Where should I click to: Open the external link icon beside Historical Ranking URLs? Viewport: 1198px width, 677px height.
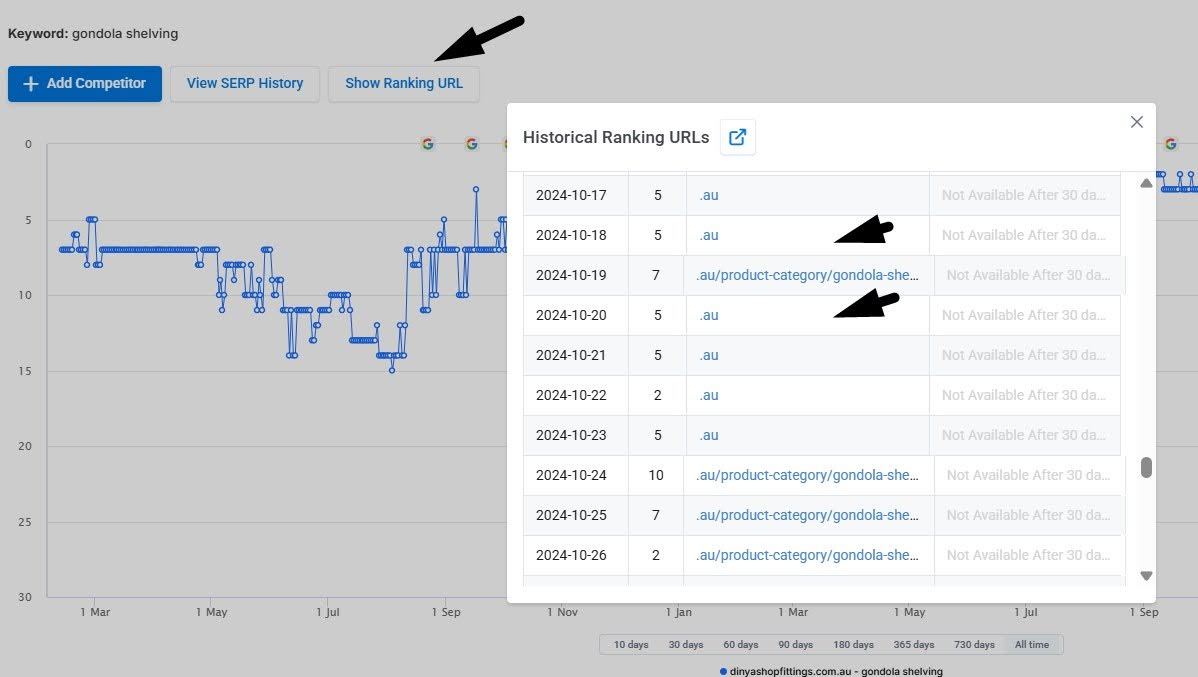[x=737, y=137]
